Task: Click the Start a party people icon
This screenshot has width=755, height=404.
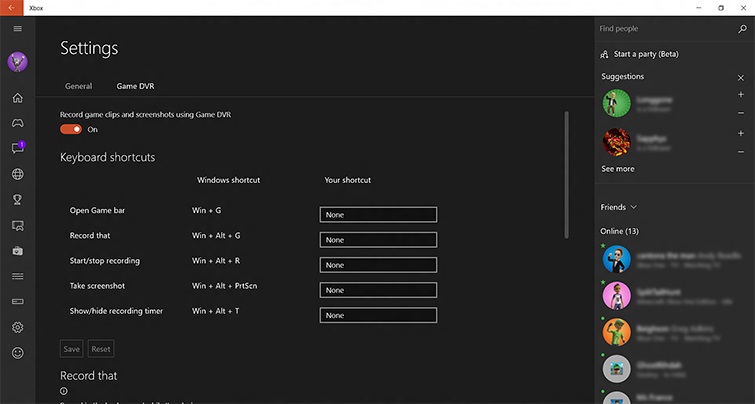Action: 604,54
